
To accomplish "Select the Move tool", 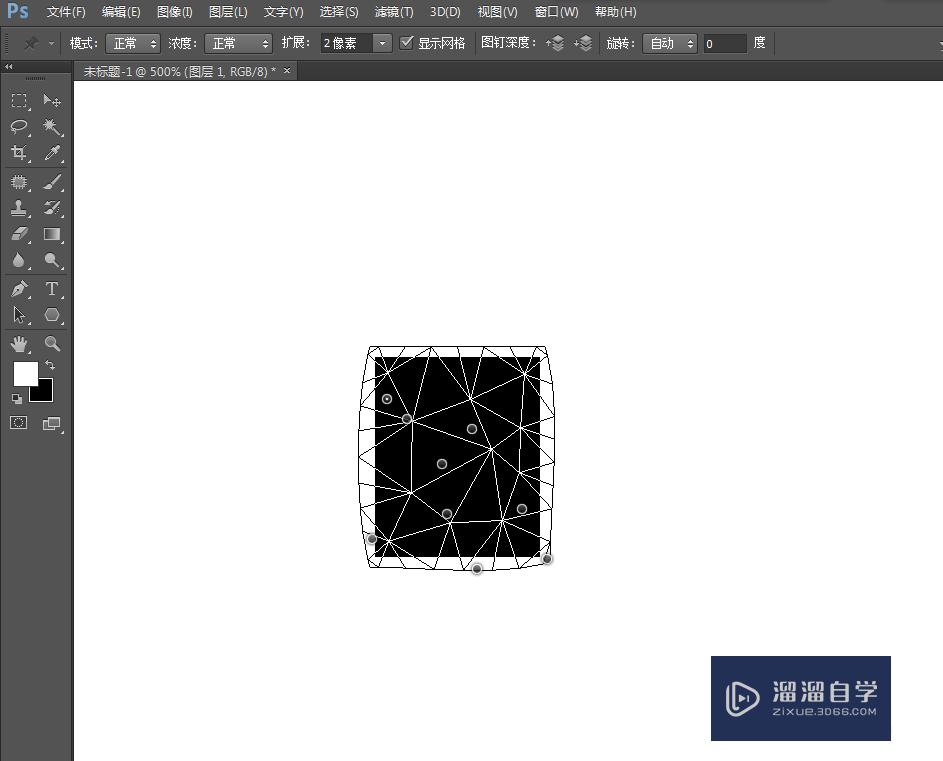I will pyautogui.click(x=52, y=100).
